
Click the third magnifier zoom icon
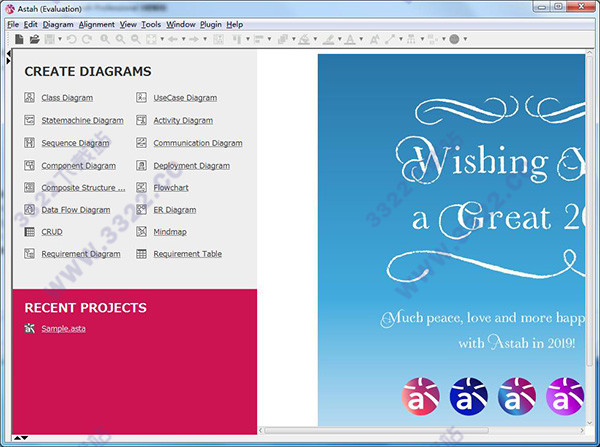click(x=135, y=39)
